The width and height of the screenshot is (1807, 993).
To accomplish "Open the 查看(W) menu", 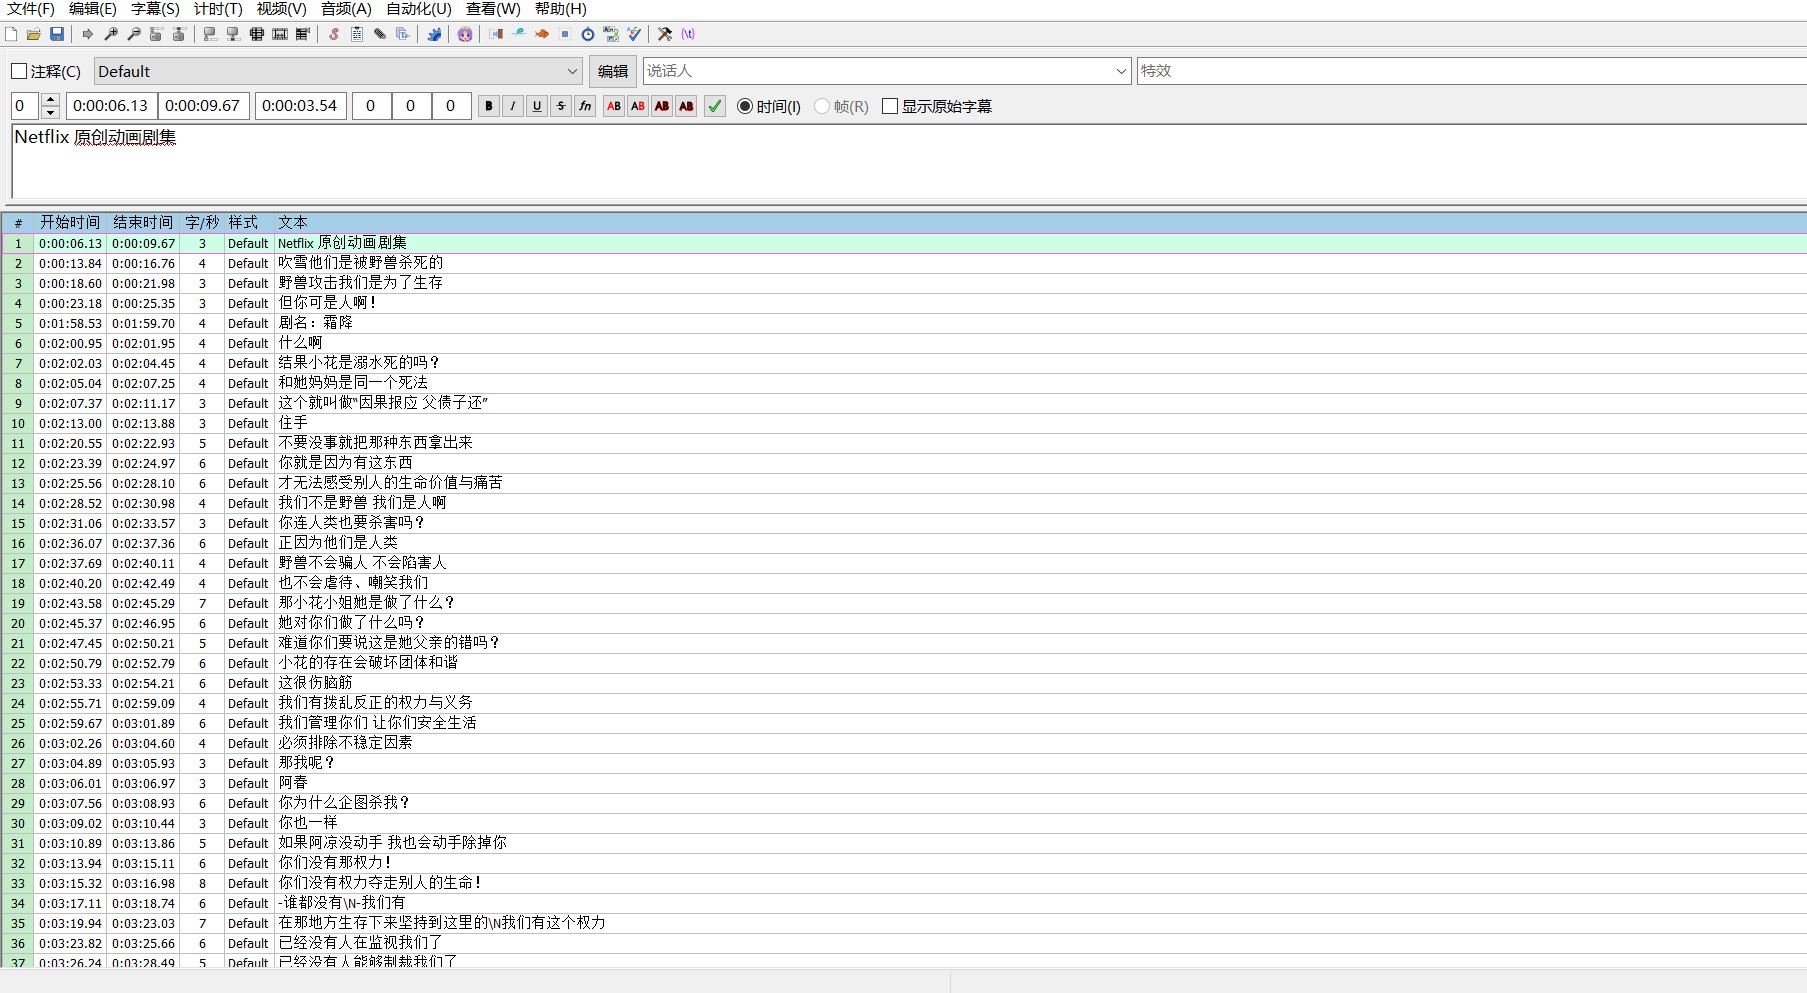I will (493, 9).
